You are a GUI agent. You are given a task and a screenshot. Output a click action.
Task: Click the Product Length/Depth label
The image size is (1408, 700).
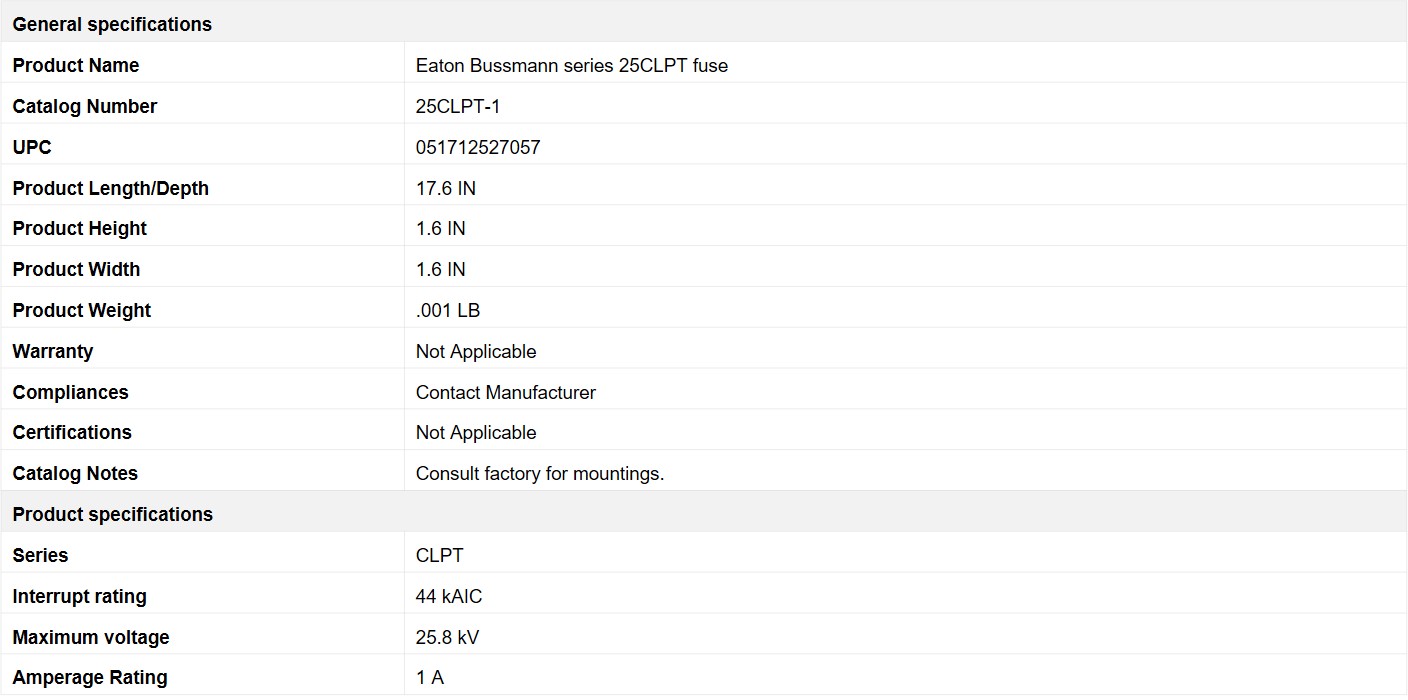[x=110, y=188]
